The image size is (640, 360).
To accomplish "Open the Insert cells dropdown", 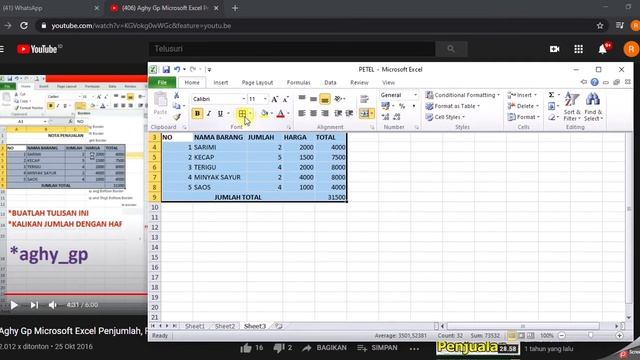I will (x=522, y=95).
